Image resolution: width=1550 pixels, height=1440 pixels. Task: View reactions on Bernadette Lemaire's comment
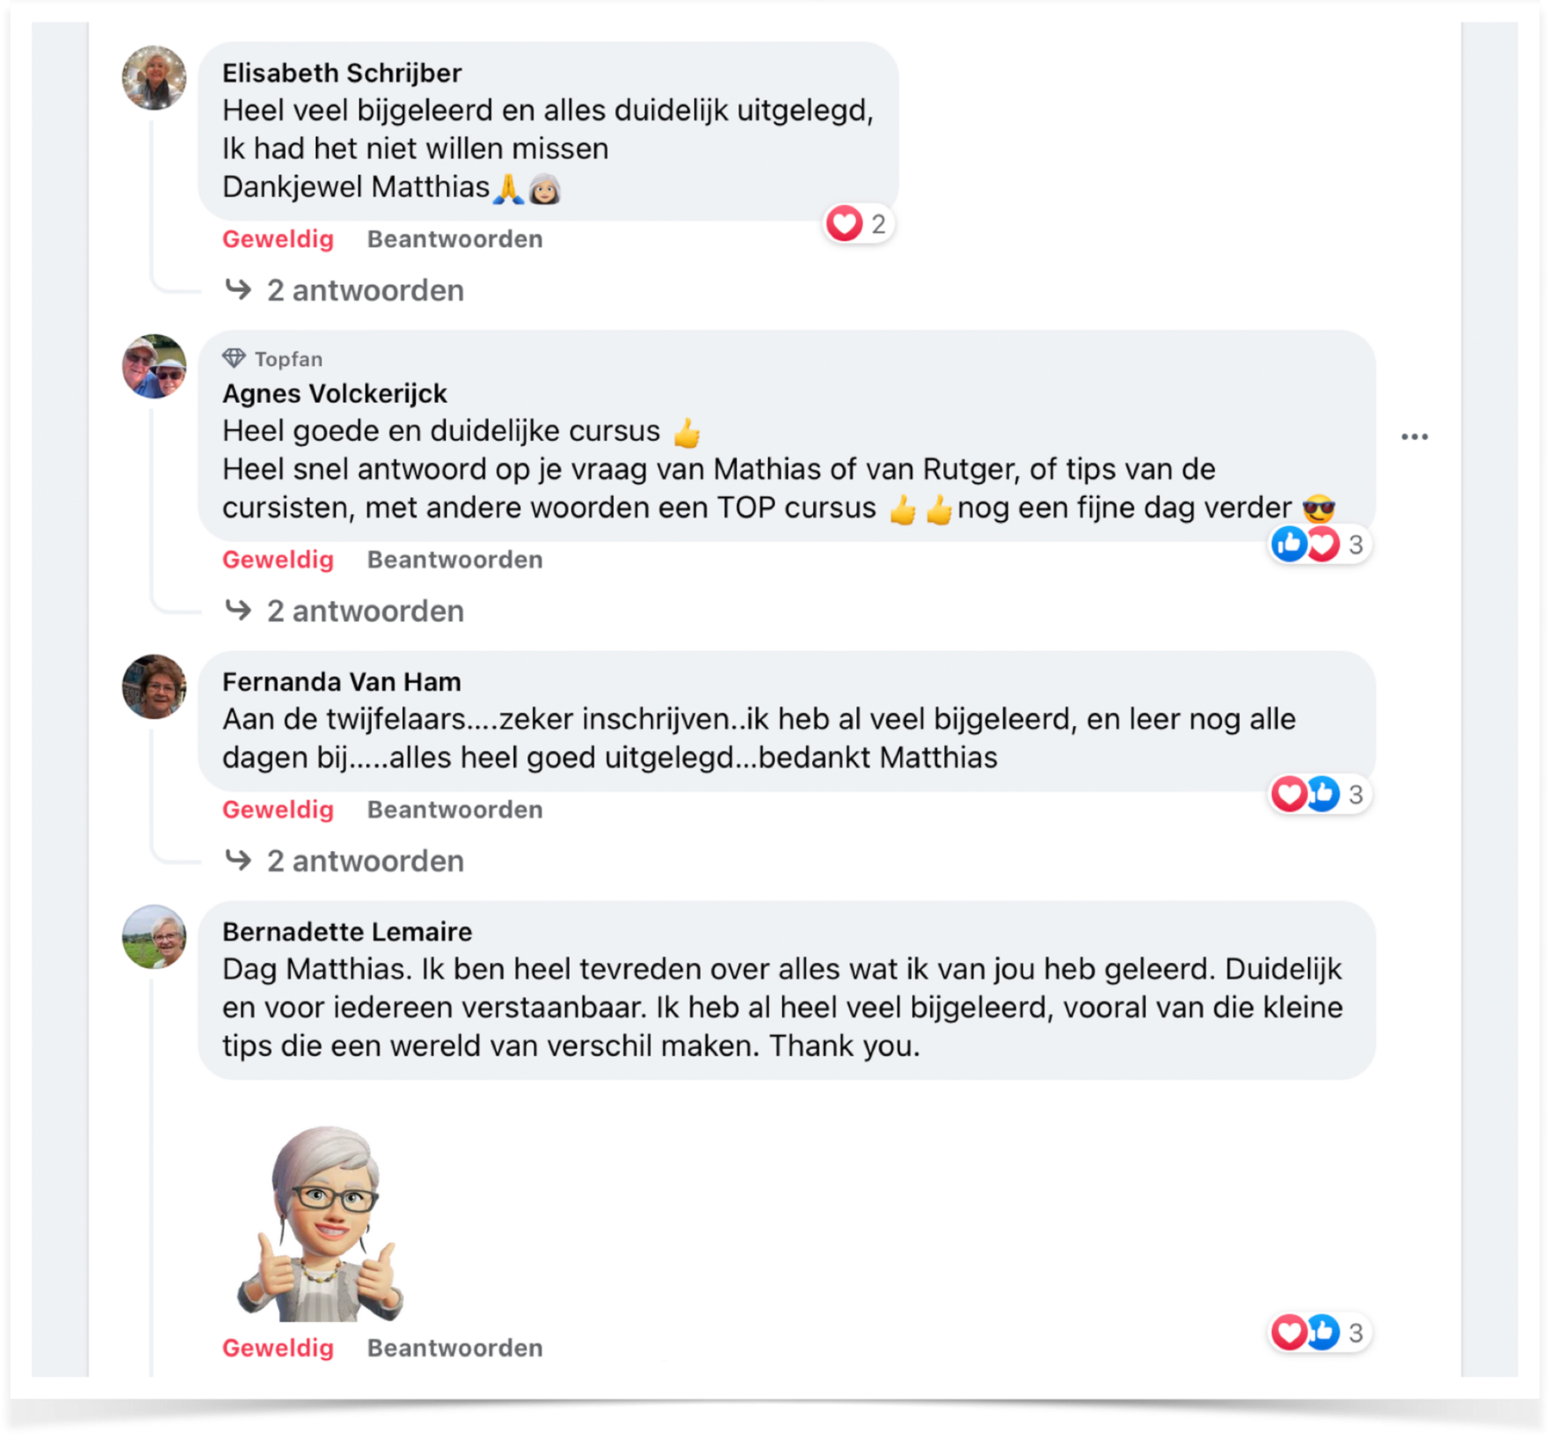click(1319, 1333)
